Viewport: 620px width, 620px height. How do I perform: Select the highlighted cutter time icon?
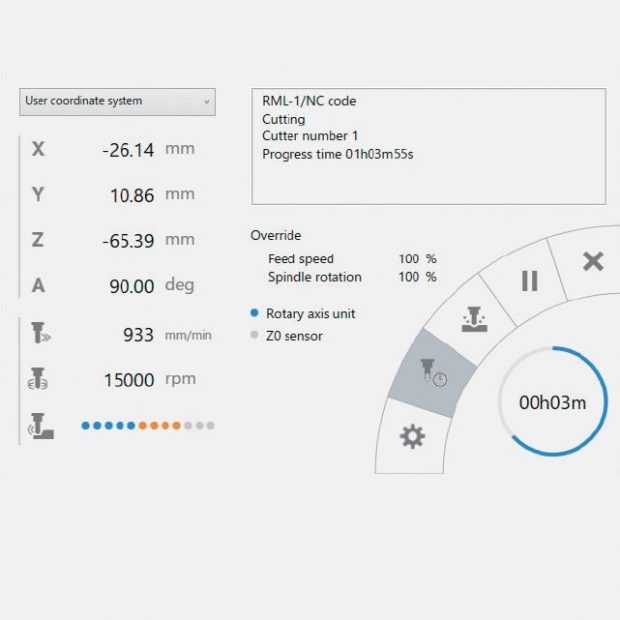pos(433,373)
